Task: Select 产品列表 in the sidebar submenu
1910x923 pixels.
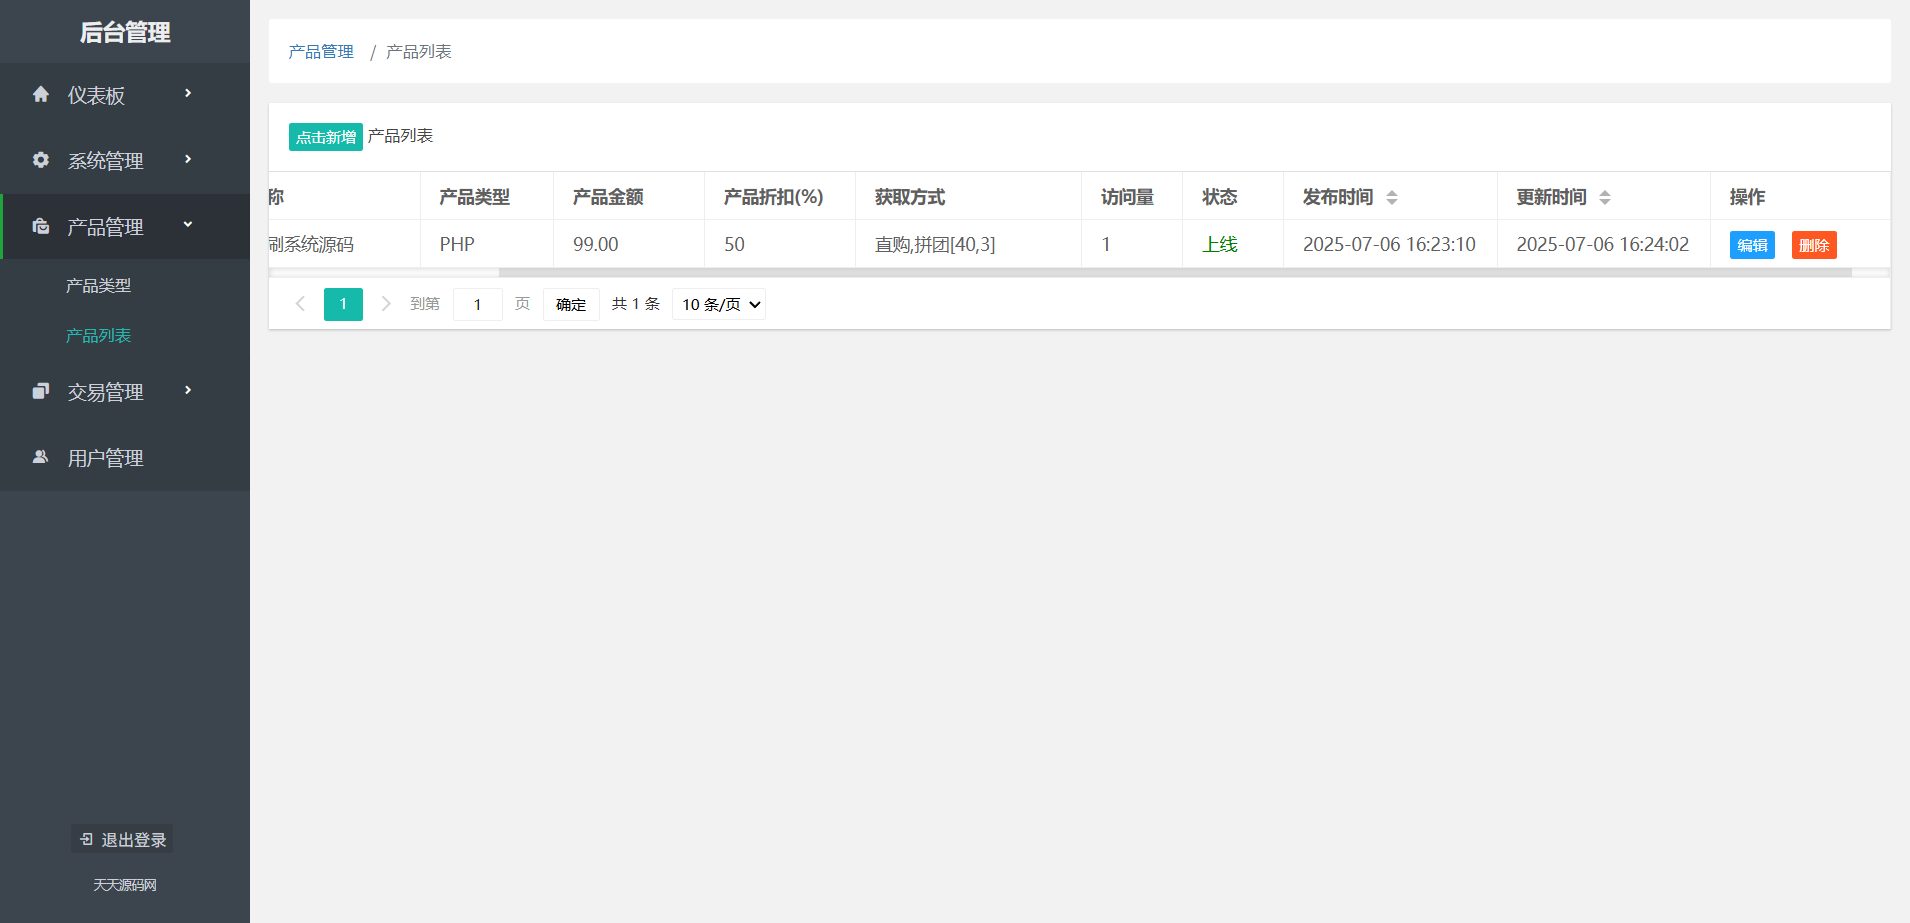Action: click(97, 335)
